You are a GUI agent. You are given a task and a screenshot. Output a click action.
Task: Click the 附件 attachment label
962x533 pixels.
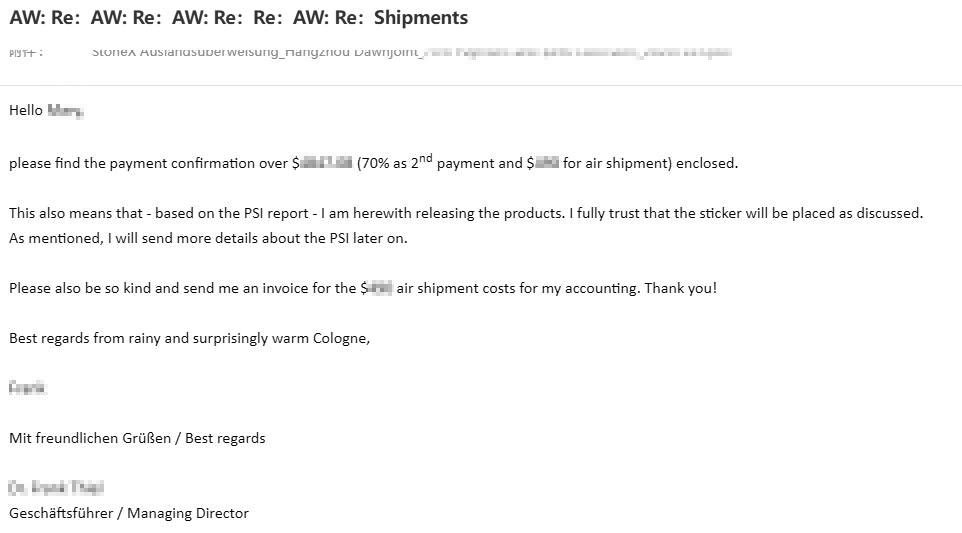tap(26, 53)
